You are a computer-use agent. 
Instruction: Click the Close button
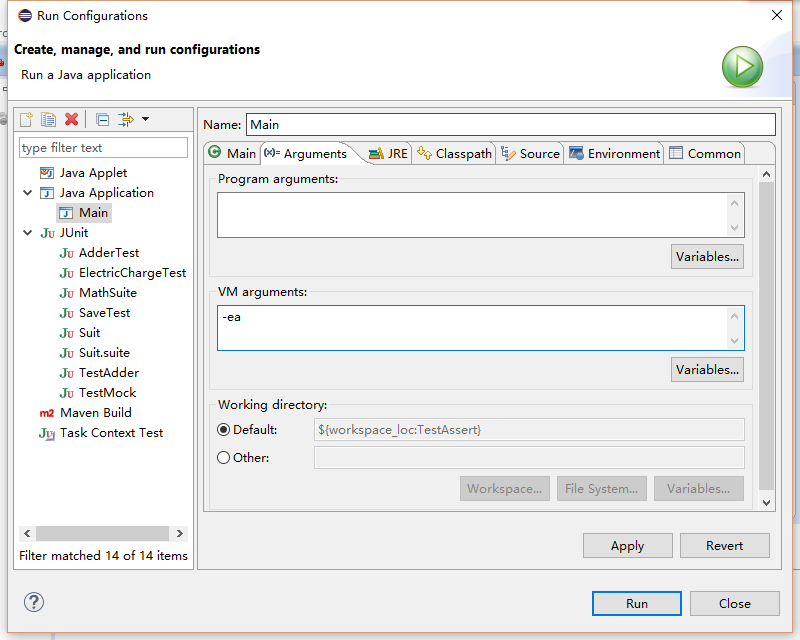point(735,603)
